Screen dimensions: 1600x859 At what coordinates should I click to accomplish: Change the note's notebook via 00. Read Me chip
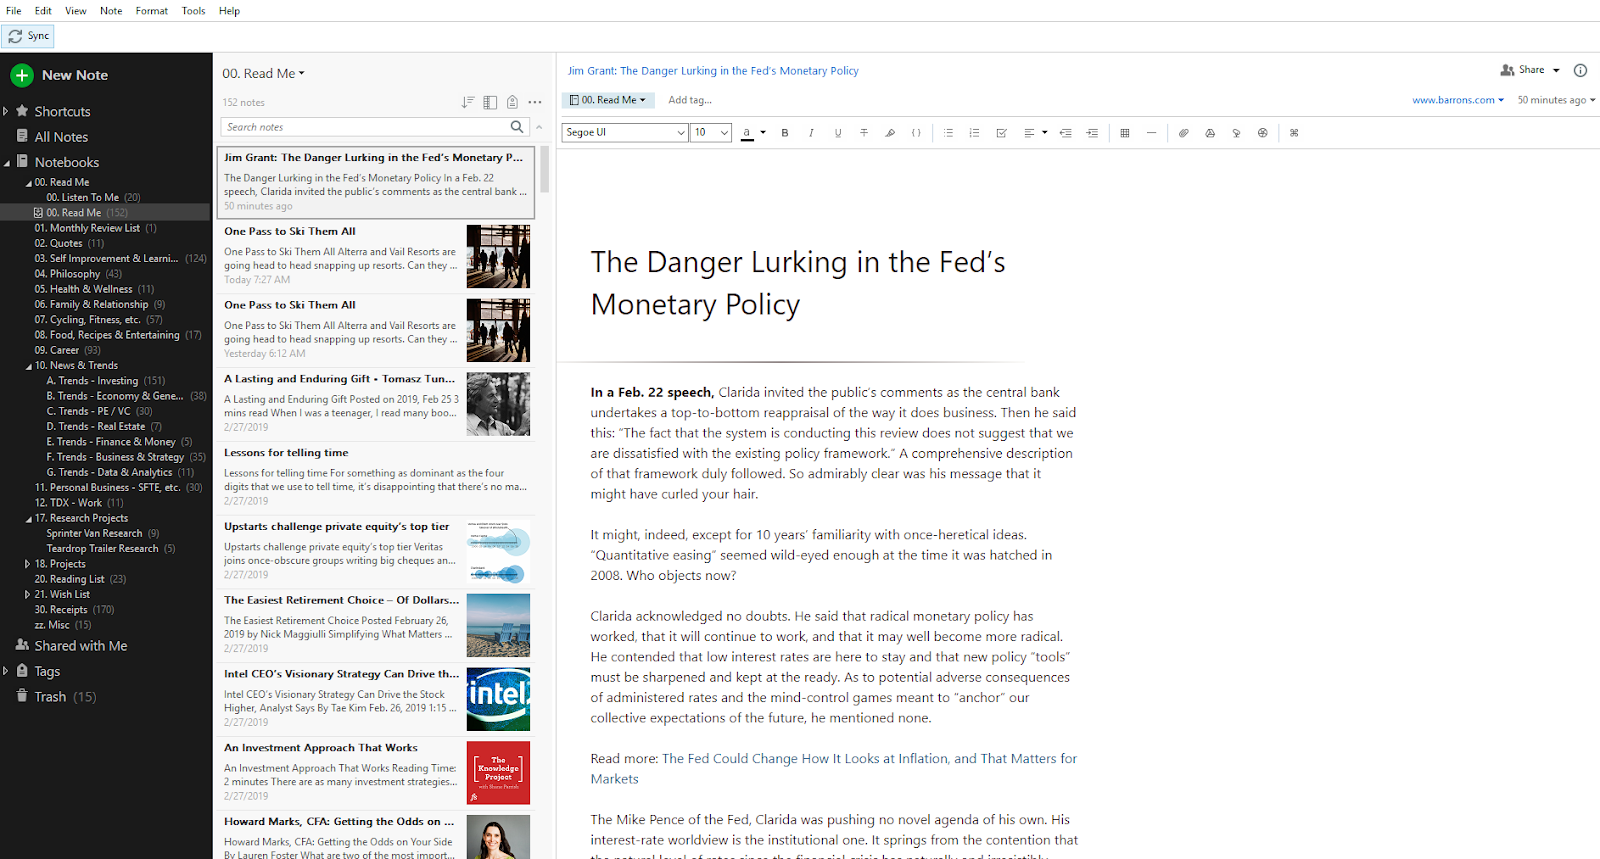click(608, 100)
